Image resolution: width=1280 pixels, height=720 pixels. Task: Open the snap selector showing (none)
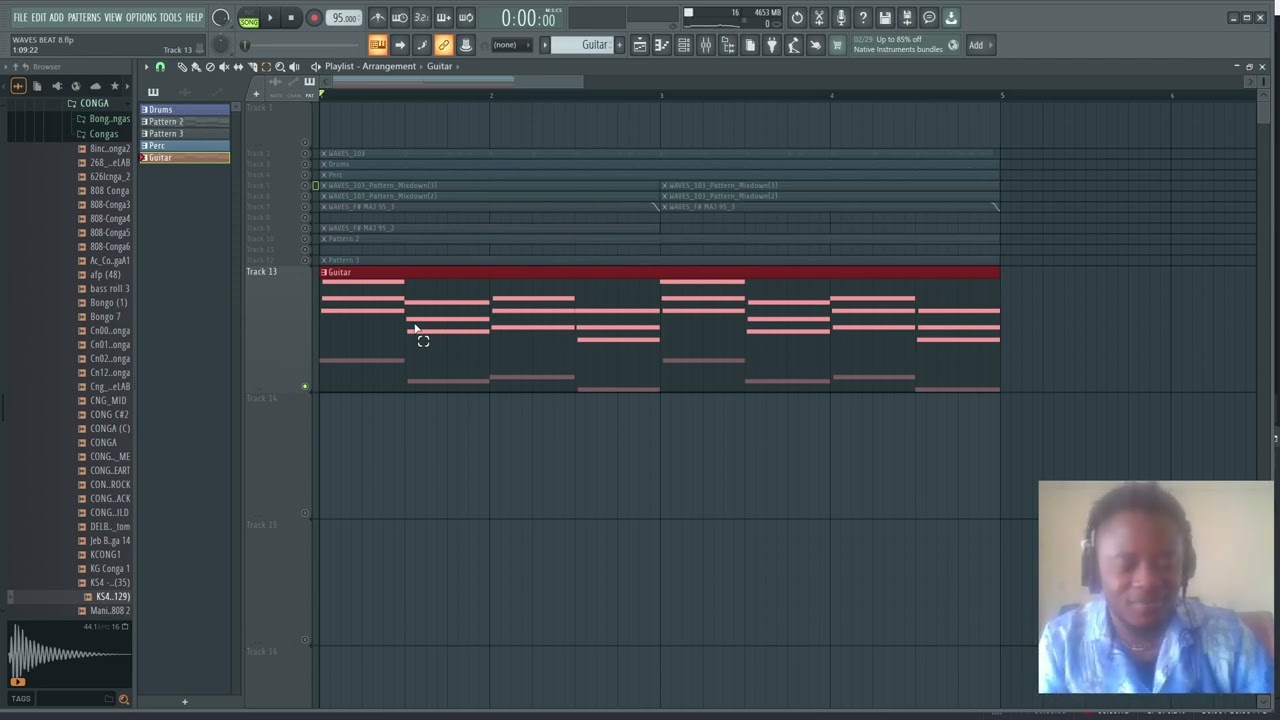[x=510, y=45]
